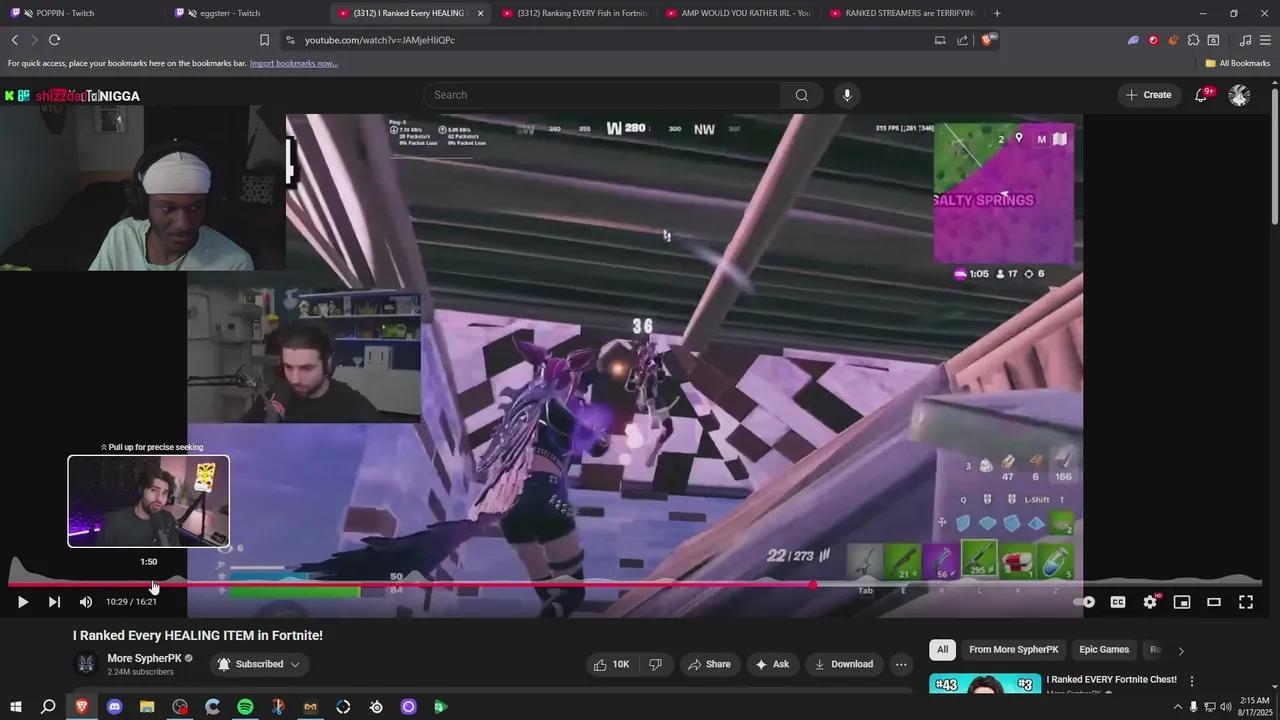Screen dimensions: 1280x720
Task: Click the red progress scrubber dot
Action: [x=813, y=585]
